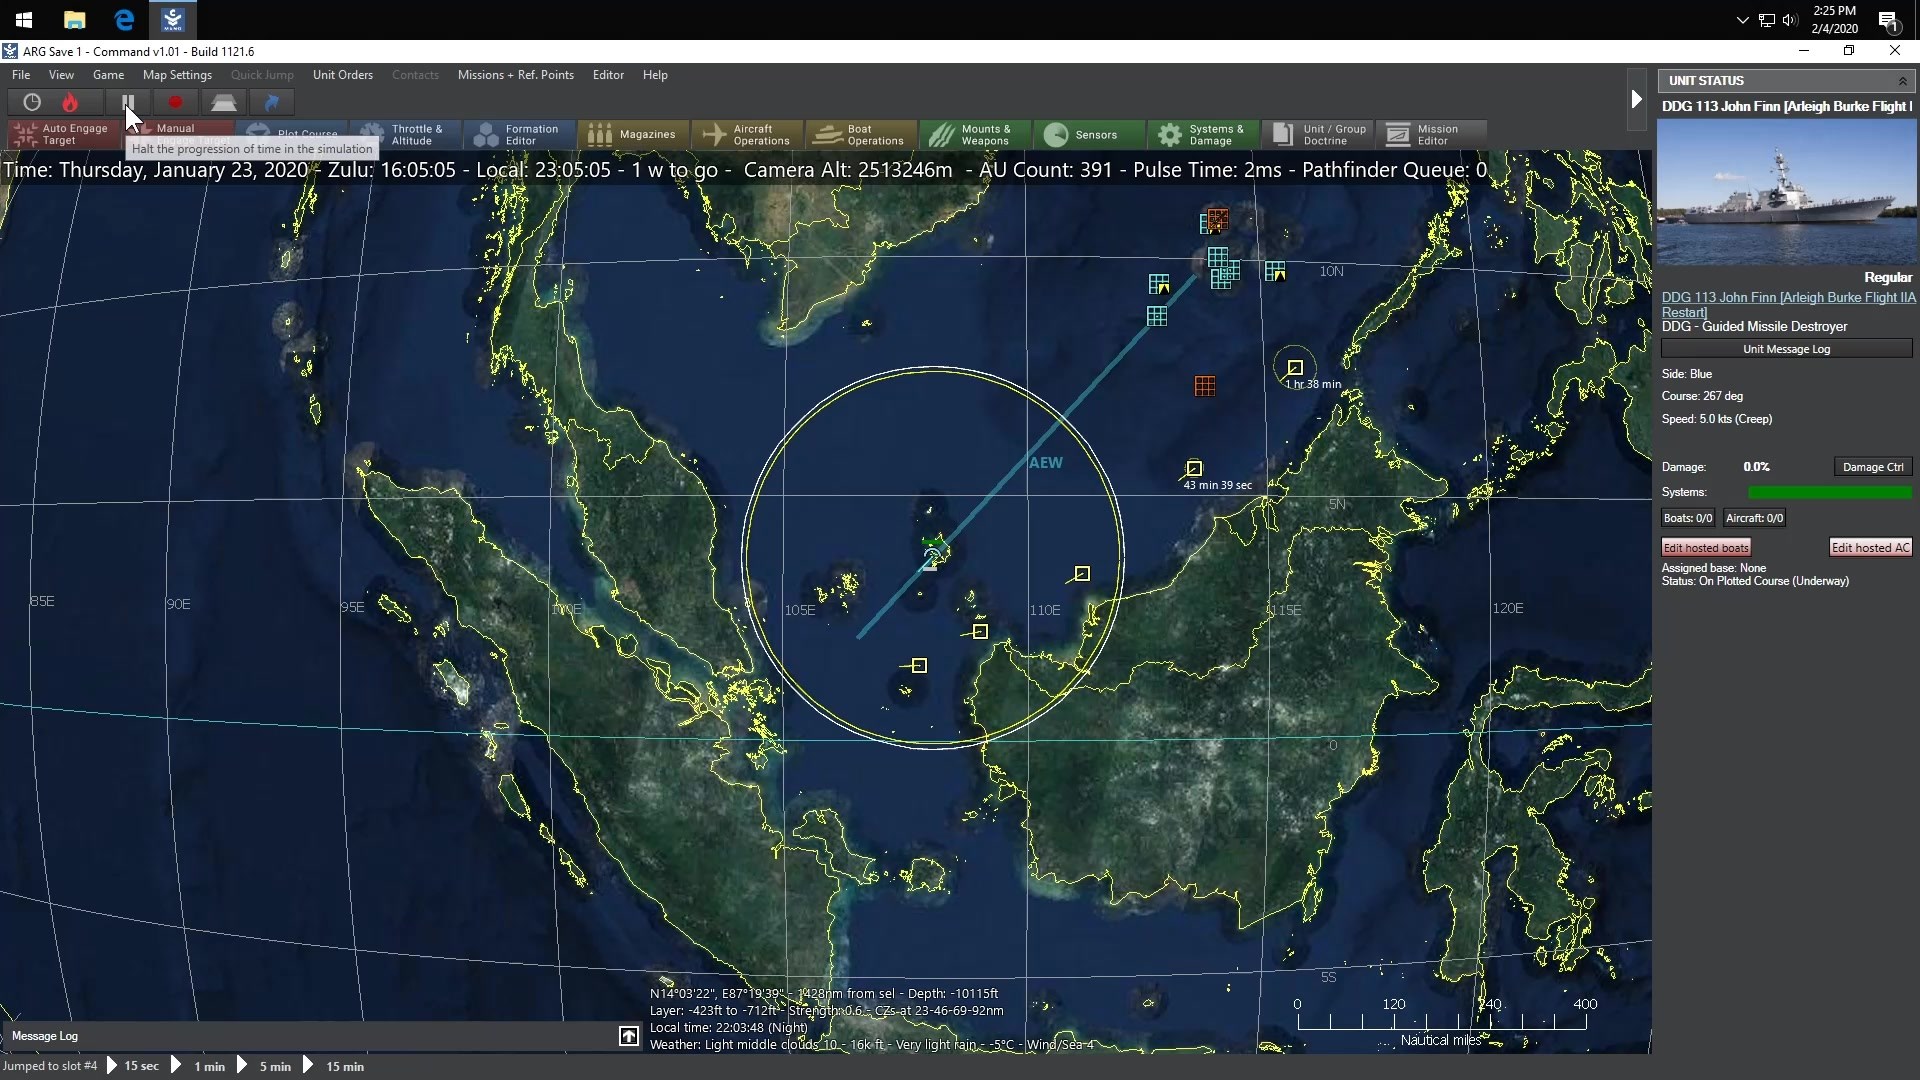Click the Message Log label
The width and height of the screenshot is (1920, 1080).
[x=45, y=1036]
